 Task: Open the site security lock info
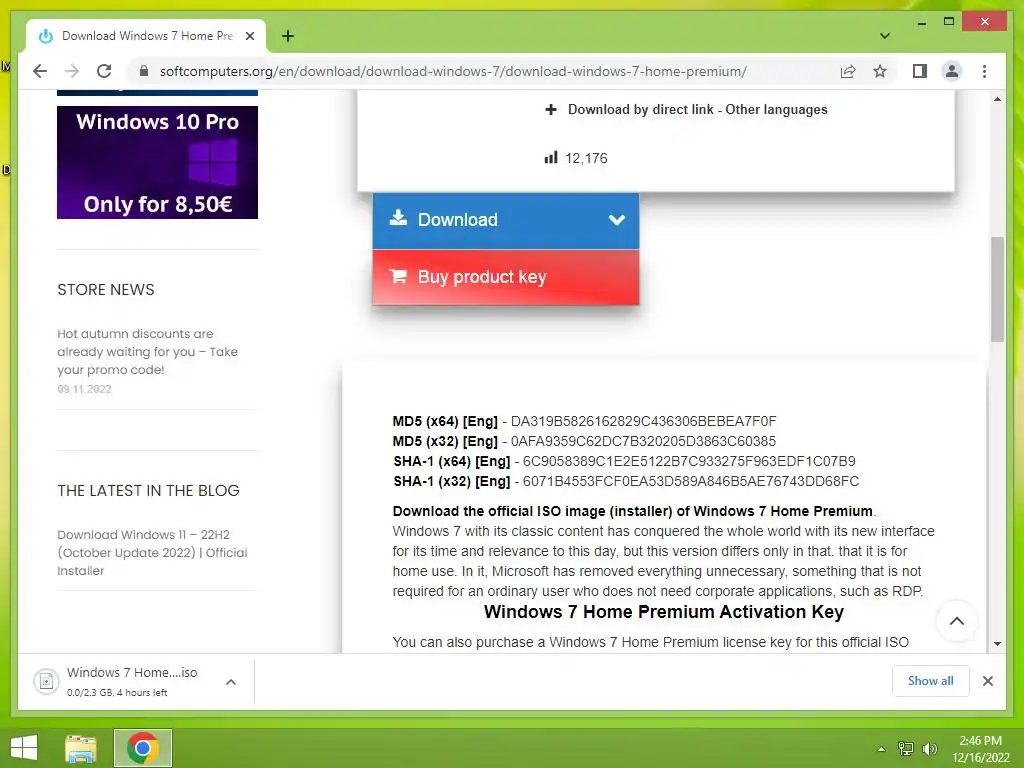click(x=144, y=71)
